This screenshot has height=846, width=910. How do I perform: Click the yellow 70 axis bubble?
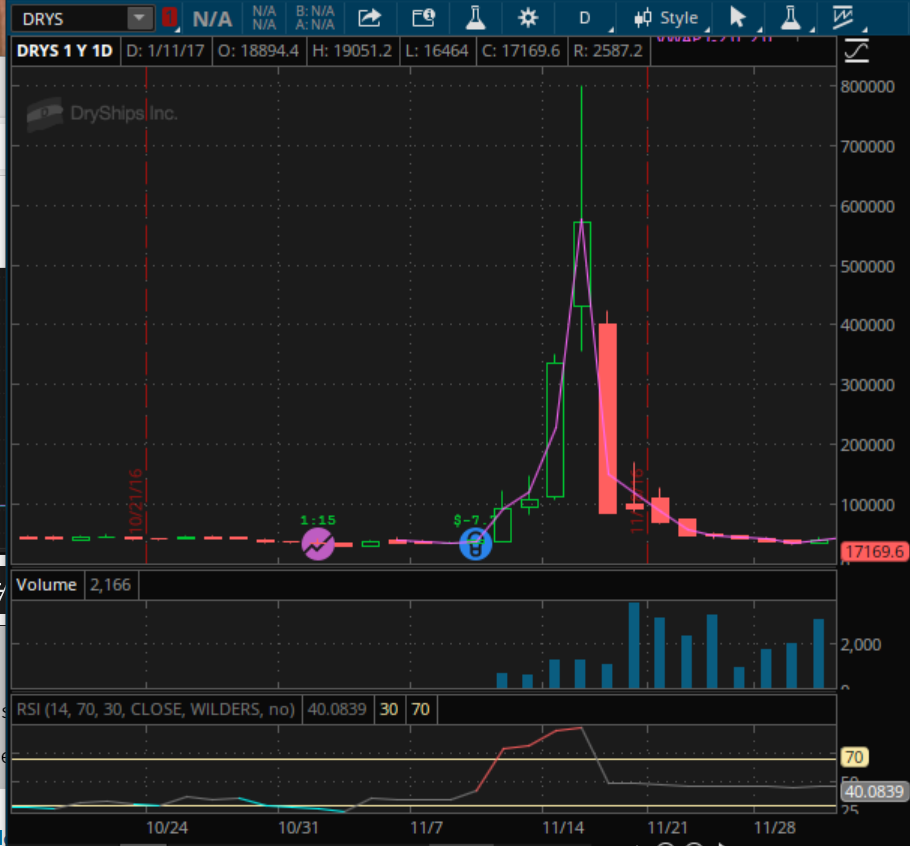[854, 757]
